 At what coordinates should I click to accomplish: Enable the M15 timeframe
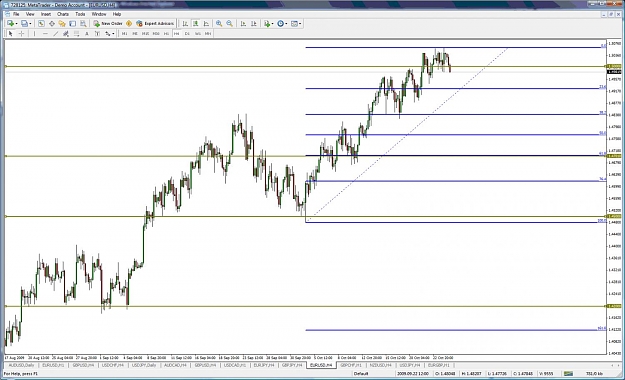tap(145, 33)
